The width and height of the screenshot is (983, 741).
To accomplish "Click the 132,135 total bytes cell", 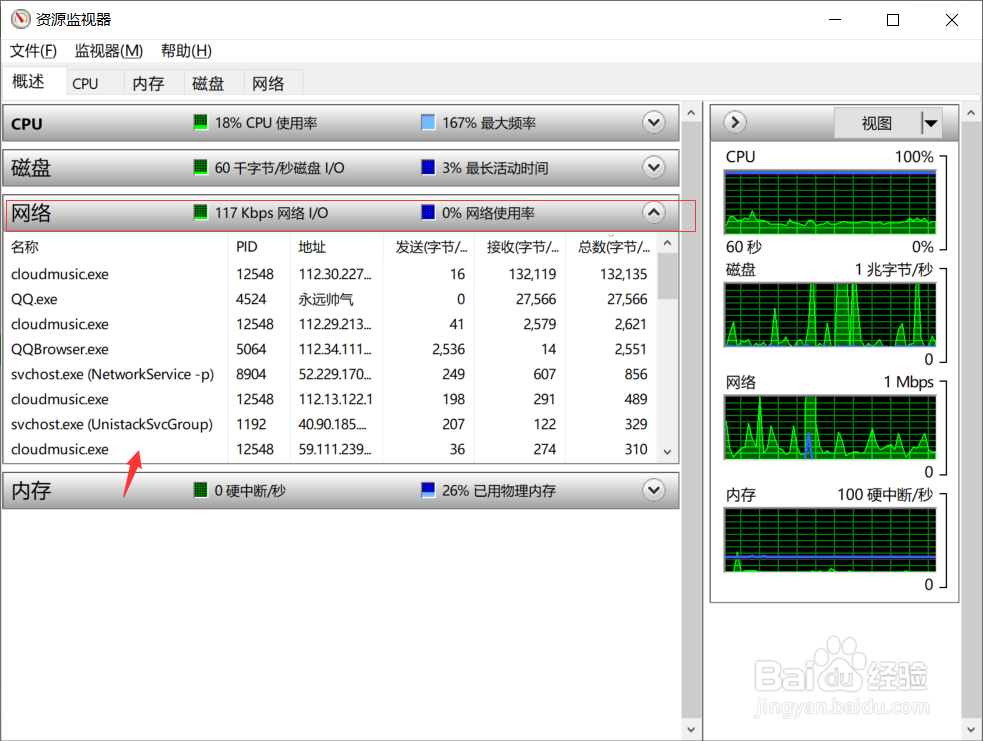I will tap(623, 274).
